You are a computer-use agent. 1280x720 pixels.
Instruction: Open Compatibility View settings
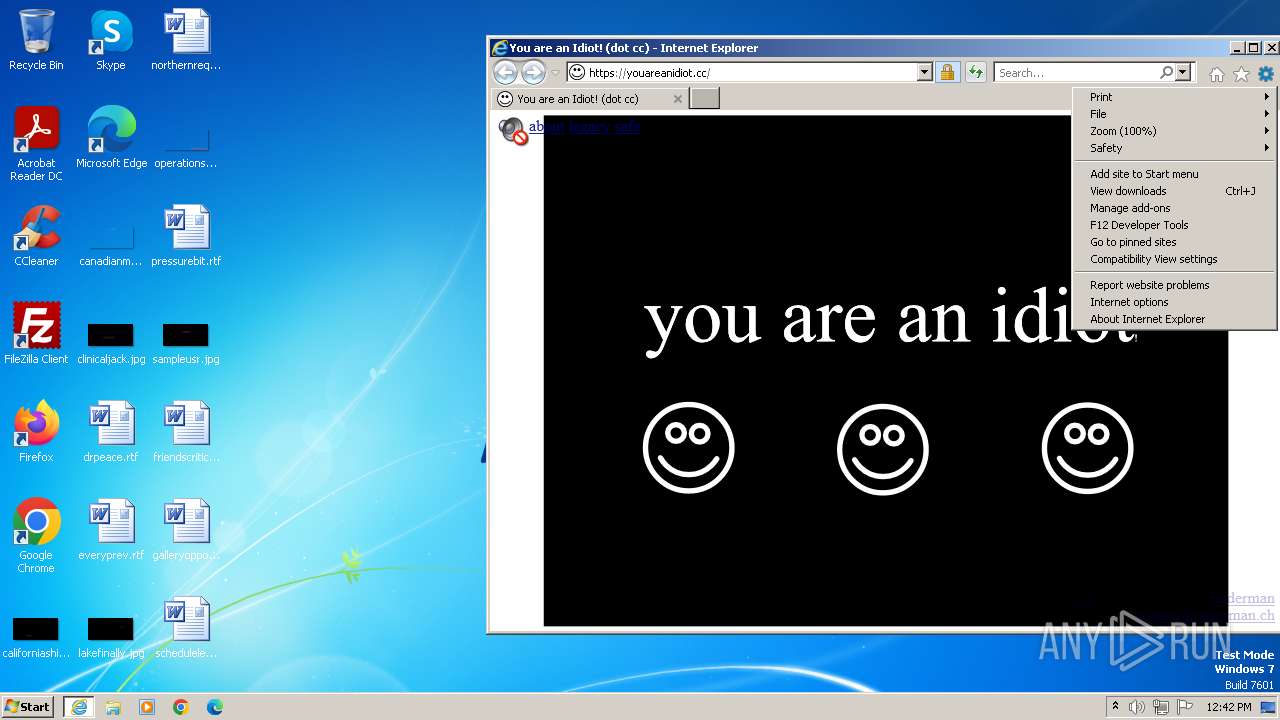click(x=1174, y=259)
